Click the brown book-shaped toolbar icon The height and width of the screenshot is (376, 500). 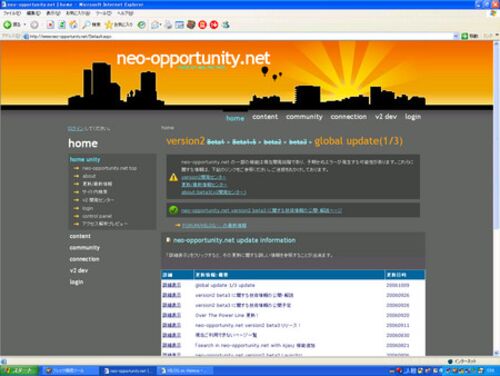191,25
